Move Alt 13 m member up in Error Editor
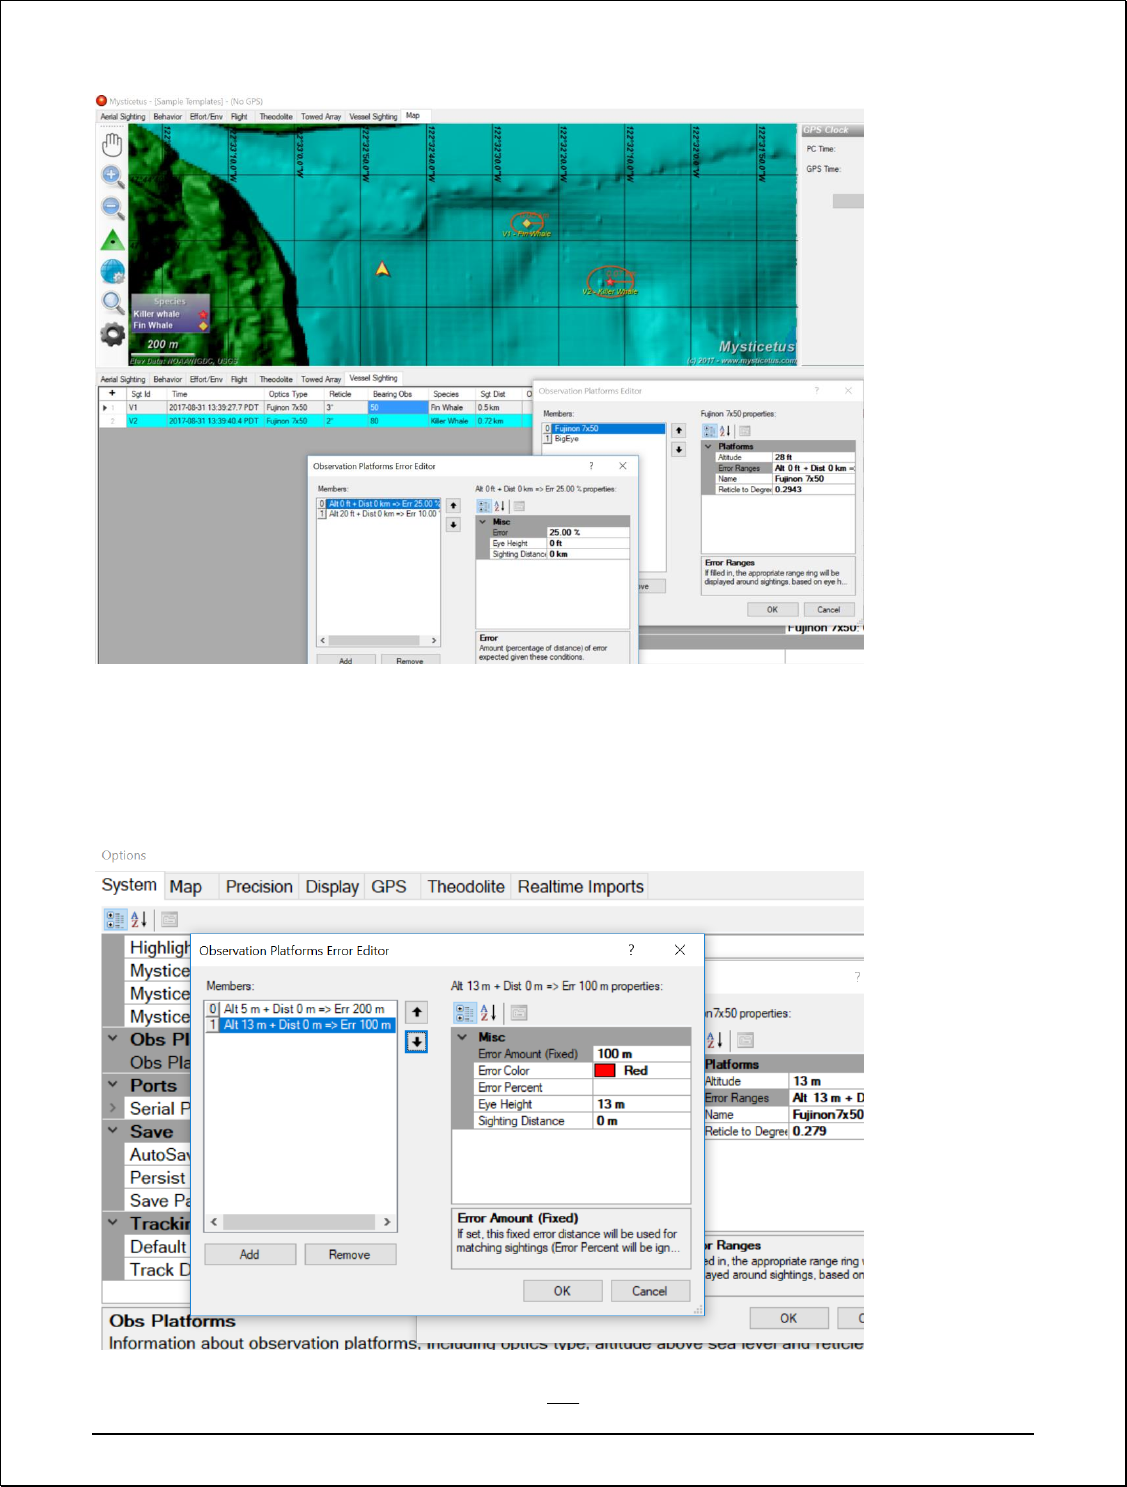The width and height of the screenshot is (1127, 1487). pos(417,1012)
